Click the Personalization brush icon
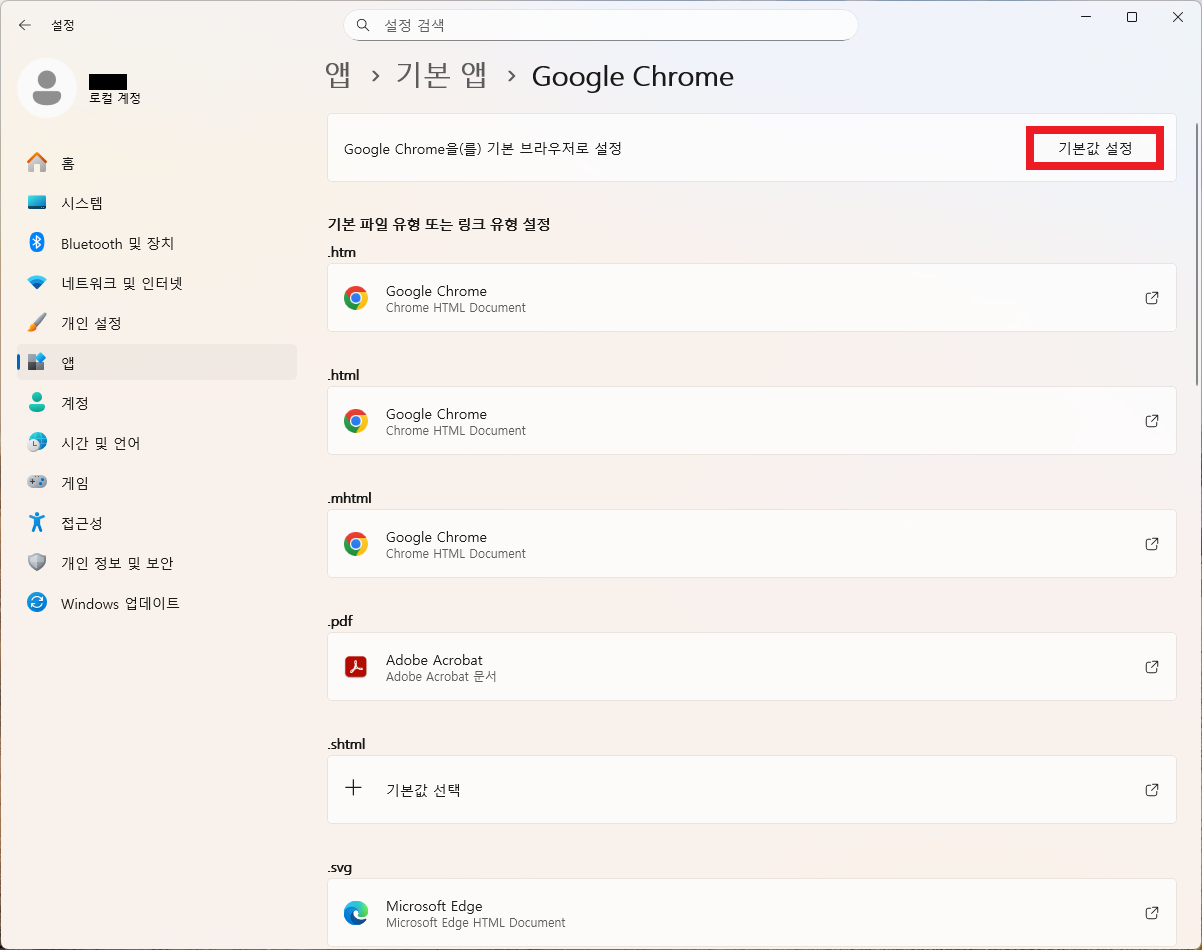 tap(37, 323)
